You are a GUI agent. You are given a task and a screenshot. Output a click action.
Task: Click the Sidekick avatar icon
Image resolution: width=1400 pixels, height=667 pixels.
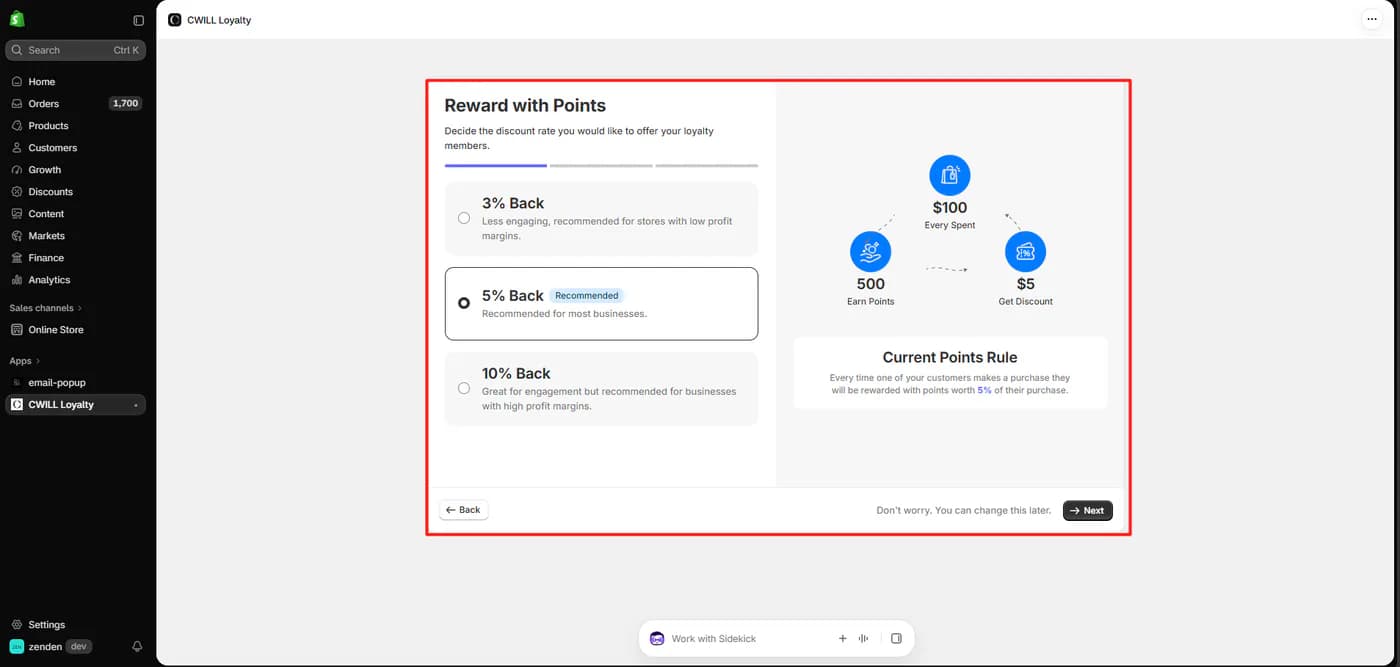(x=657, y=638)
